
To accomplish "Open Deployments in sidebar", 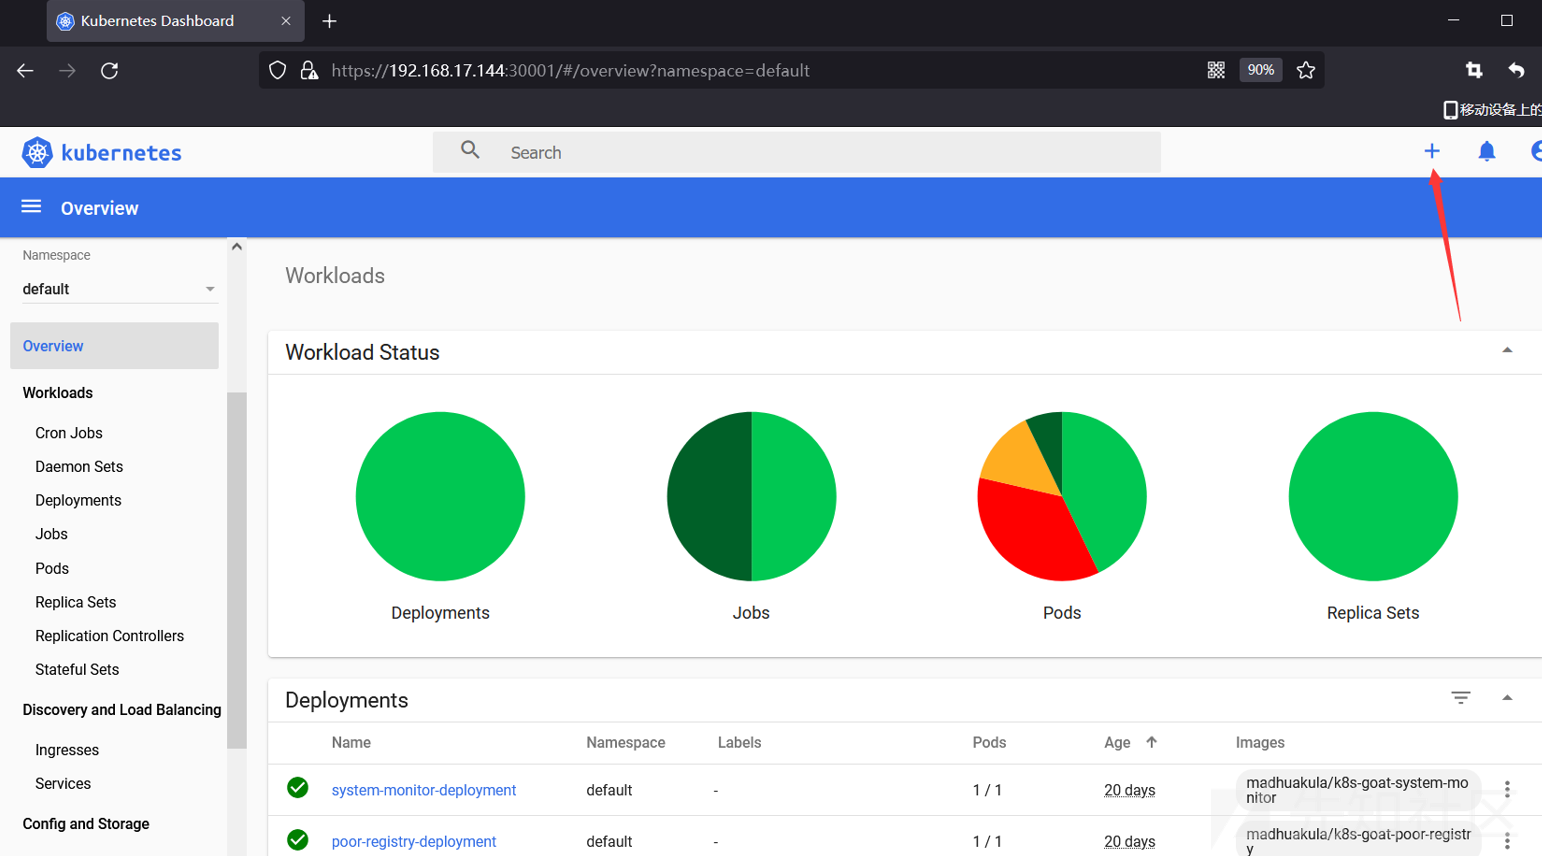I will tap(78, 500).
